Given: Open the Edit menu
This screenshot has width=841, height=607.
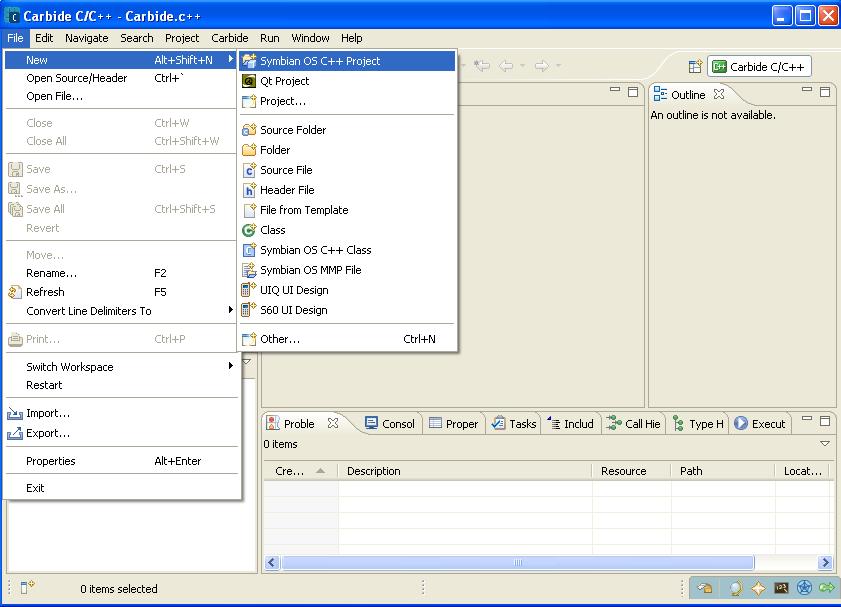Looking at the screenshot, I should point(44,38).
